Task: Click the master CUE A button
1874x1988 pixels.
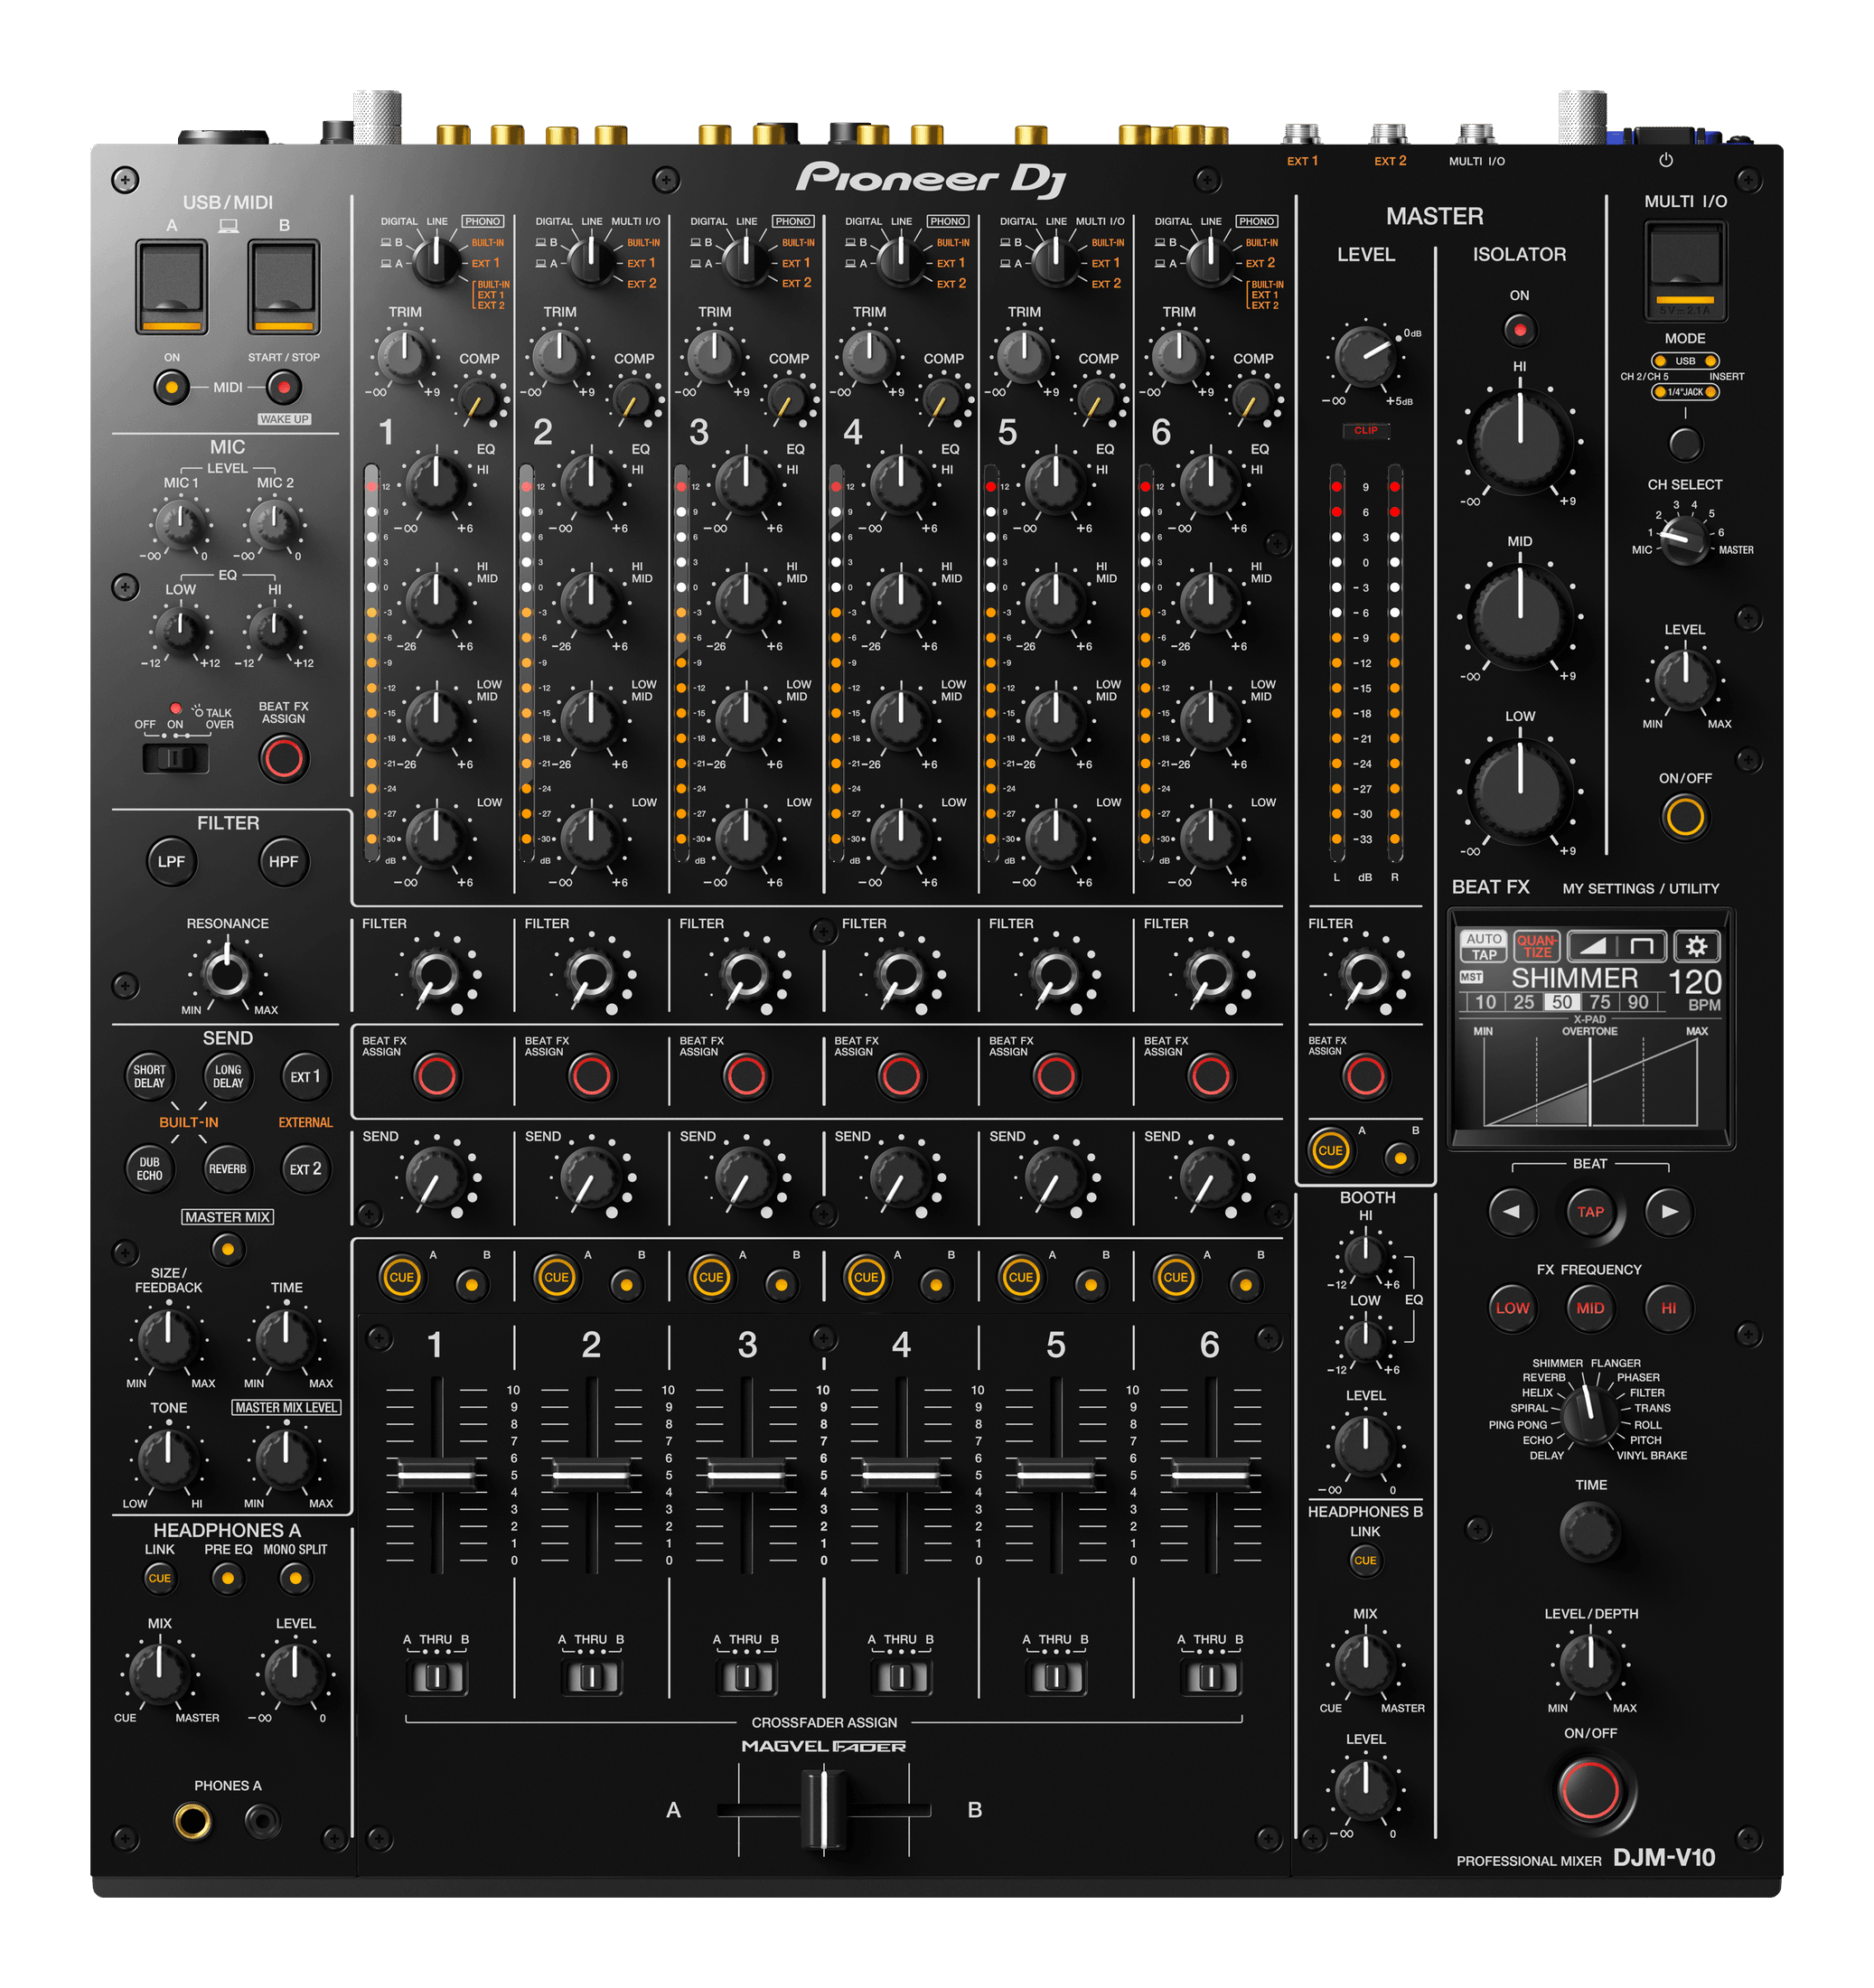Action: [x=1330, y=1151]
